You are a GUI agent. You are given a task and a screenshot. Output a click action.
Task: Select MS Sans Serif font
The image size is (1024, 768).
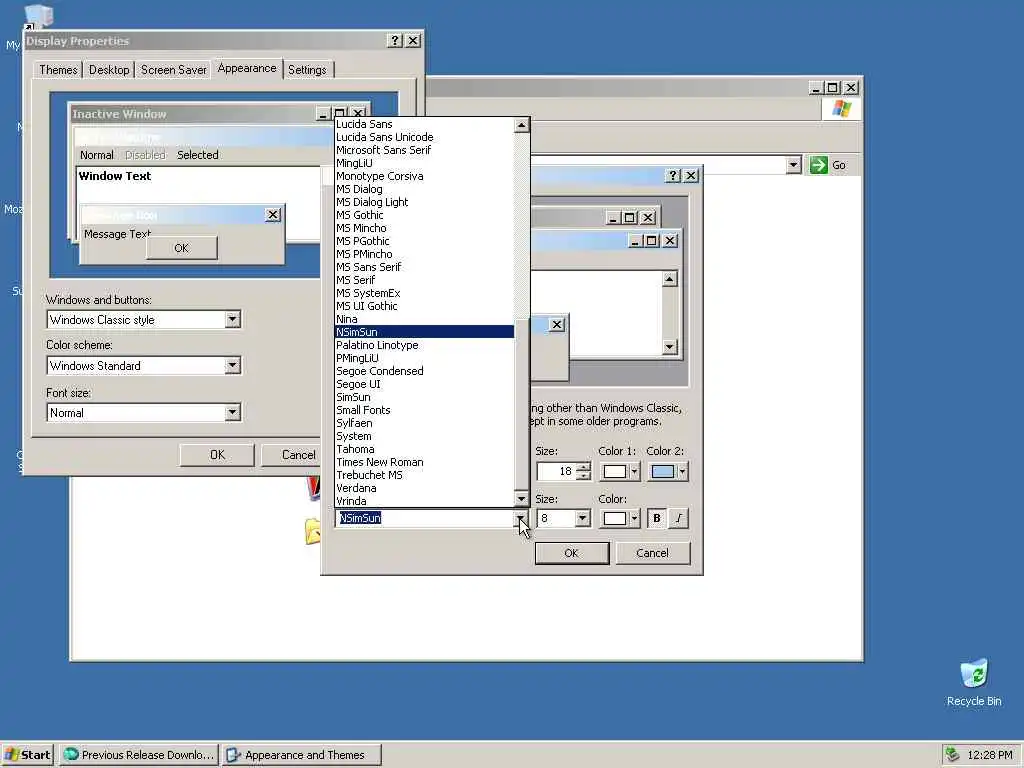pos(424,267)
